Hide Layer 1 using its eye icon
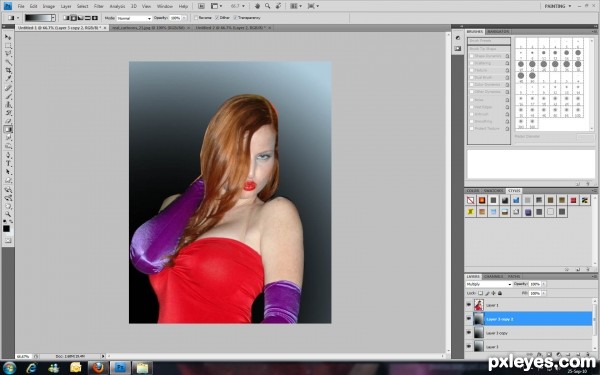Screen dimensions: 600x375 [469, 305]
